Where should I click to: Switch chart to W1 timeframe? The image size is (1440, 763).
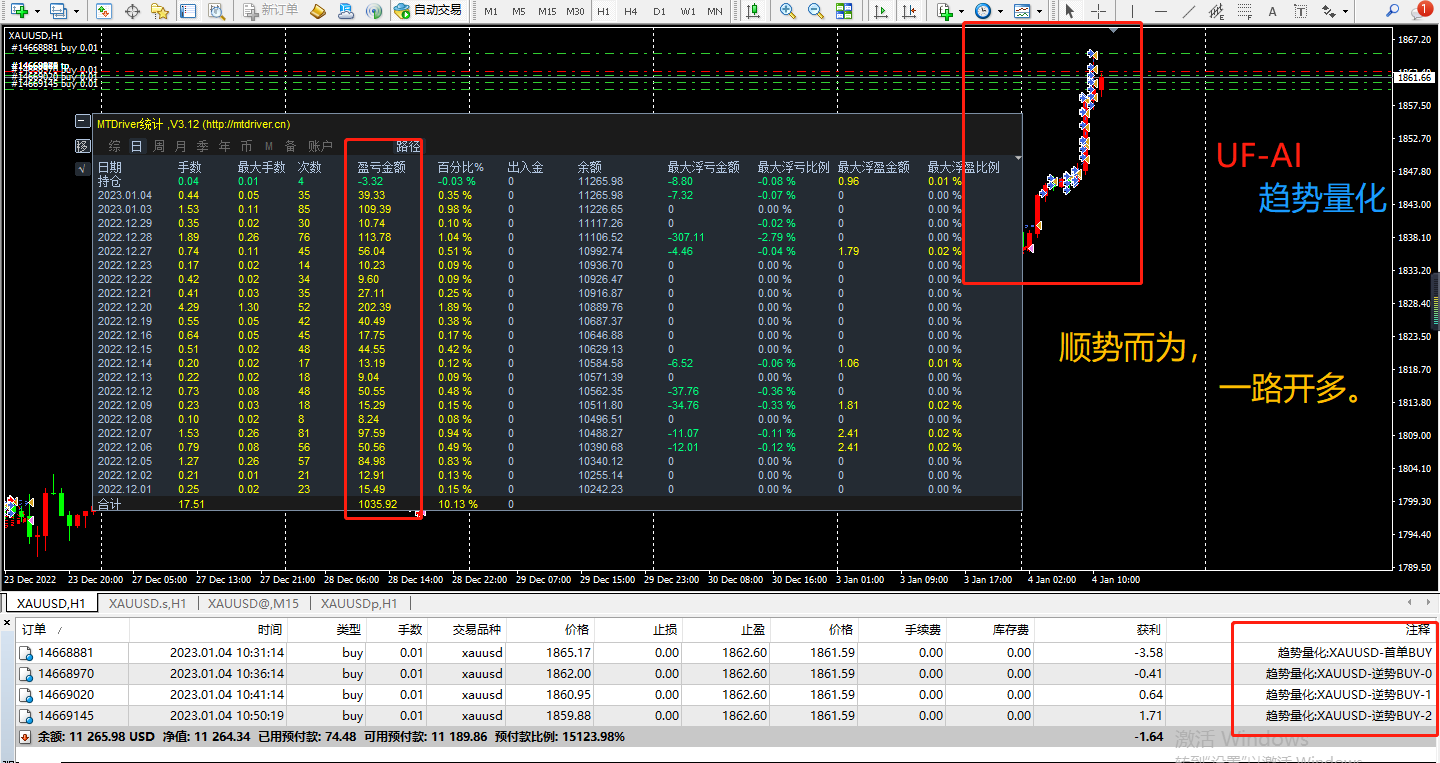[x=688, y=11]
